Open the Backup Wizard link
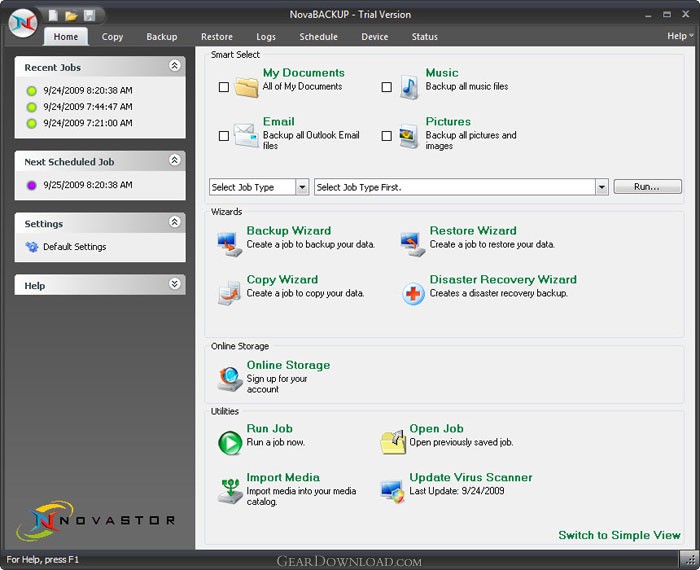 pyautogui.click(x=289, y=230)
